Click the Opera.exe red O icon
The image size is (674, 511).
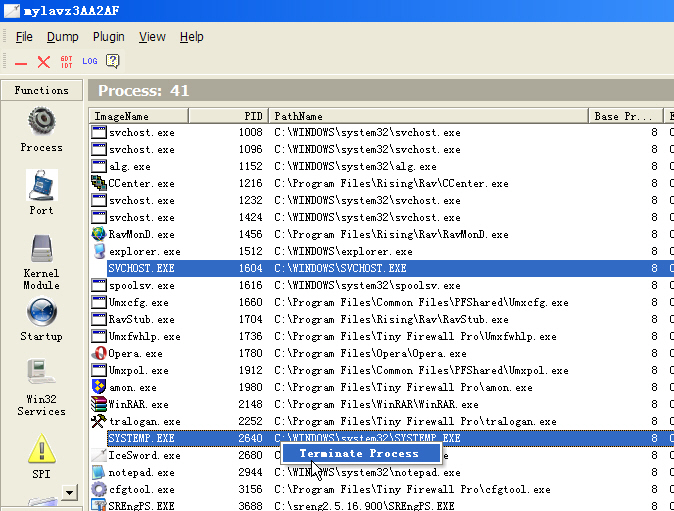[x=99, y=353]
